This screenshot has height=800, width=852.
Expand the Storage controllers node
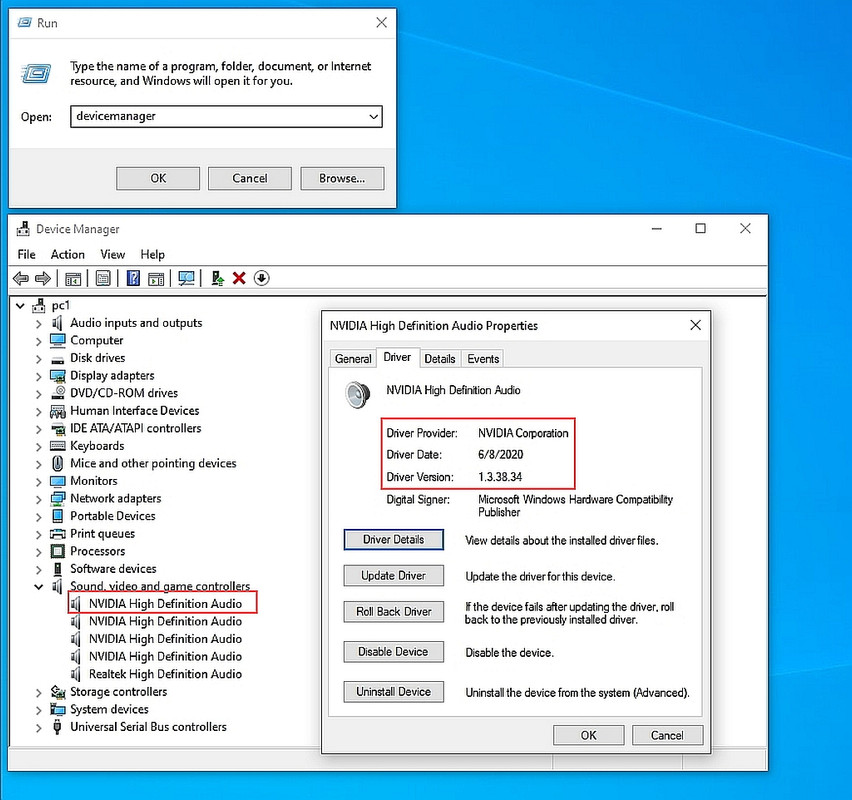pyautogui.click(x=38, y=693)
